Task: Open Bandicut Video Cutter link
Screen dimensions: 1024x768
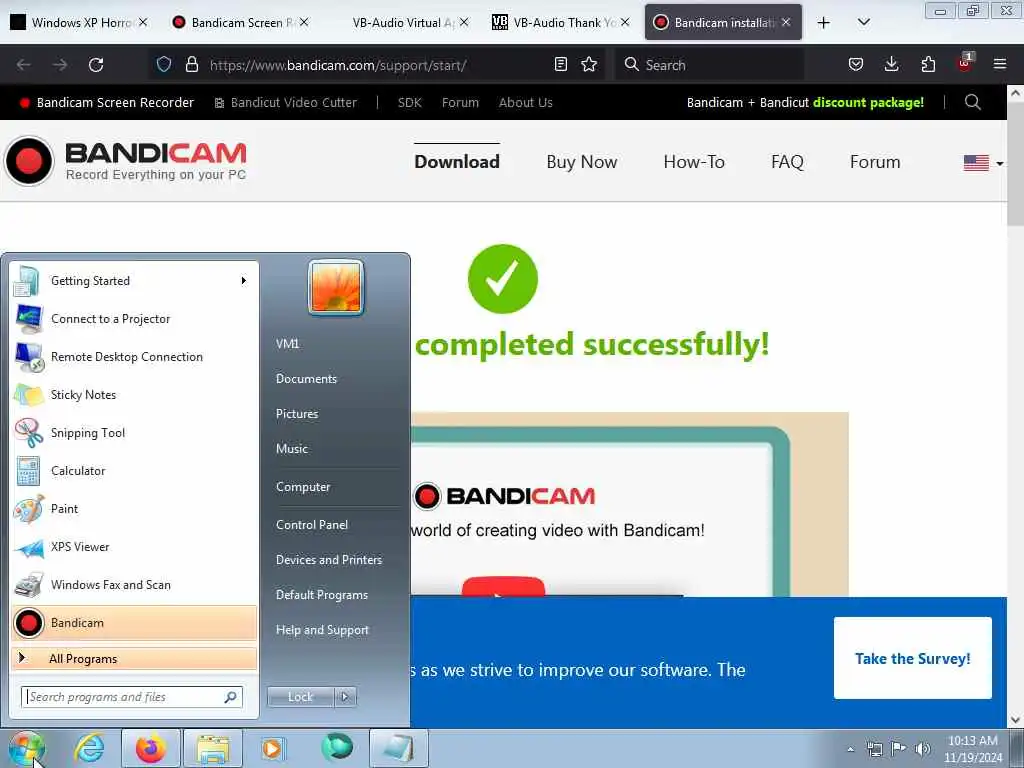Action: pos(286,103)
